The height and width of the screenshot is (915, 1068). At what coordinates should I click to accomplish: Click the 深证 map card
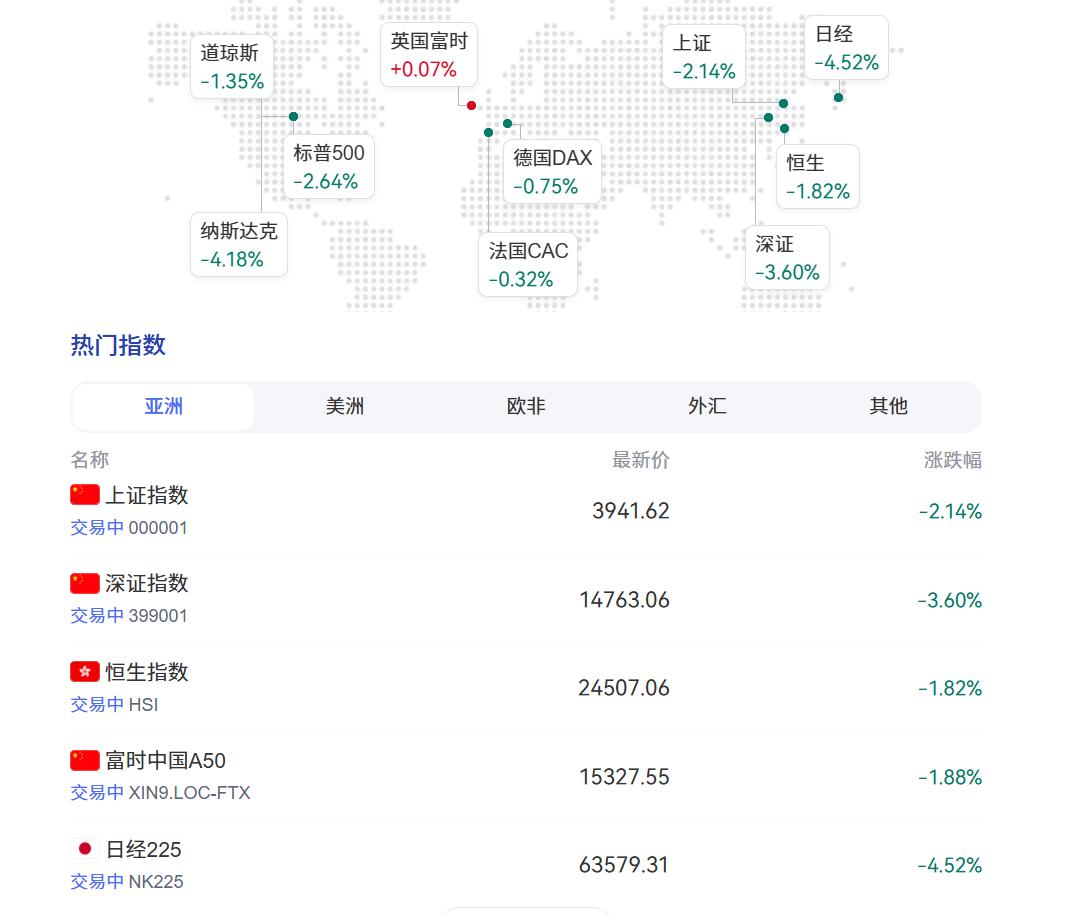coord(787,258)
